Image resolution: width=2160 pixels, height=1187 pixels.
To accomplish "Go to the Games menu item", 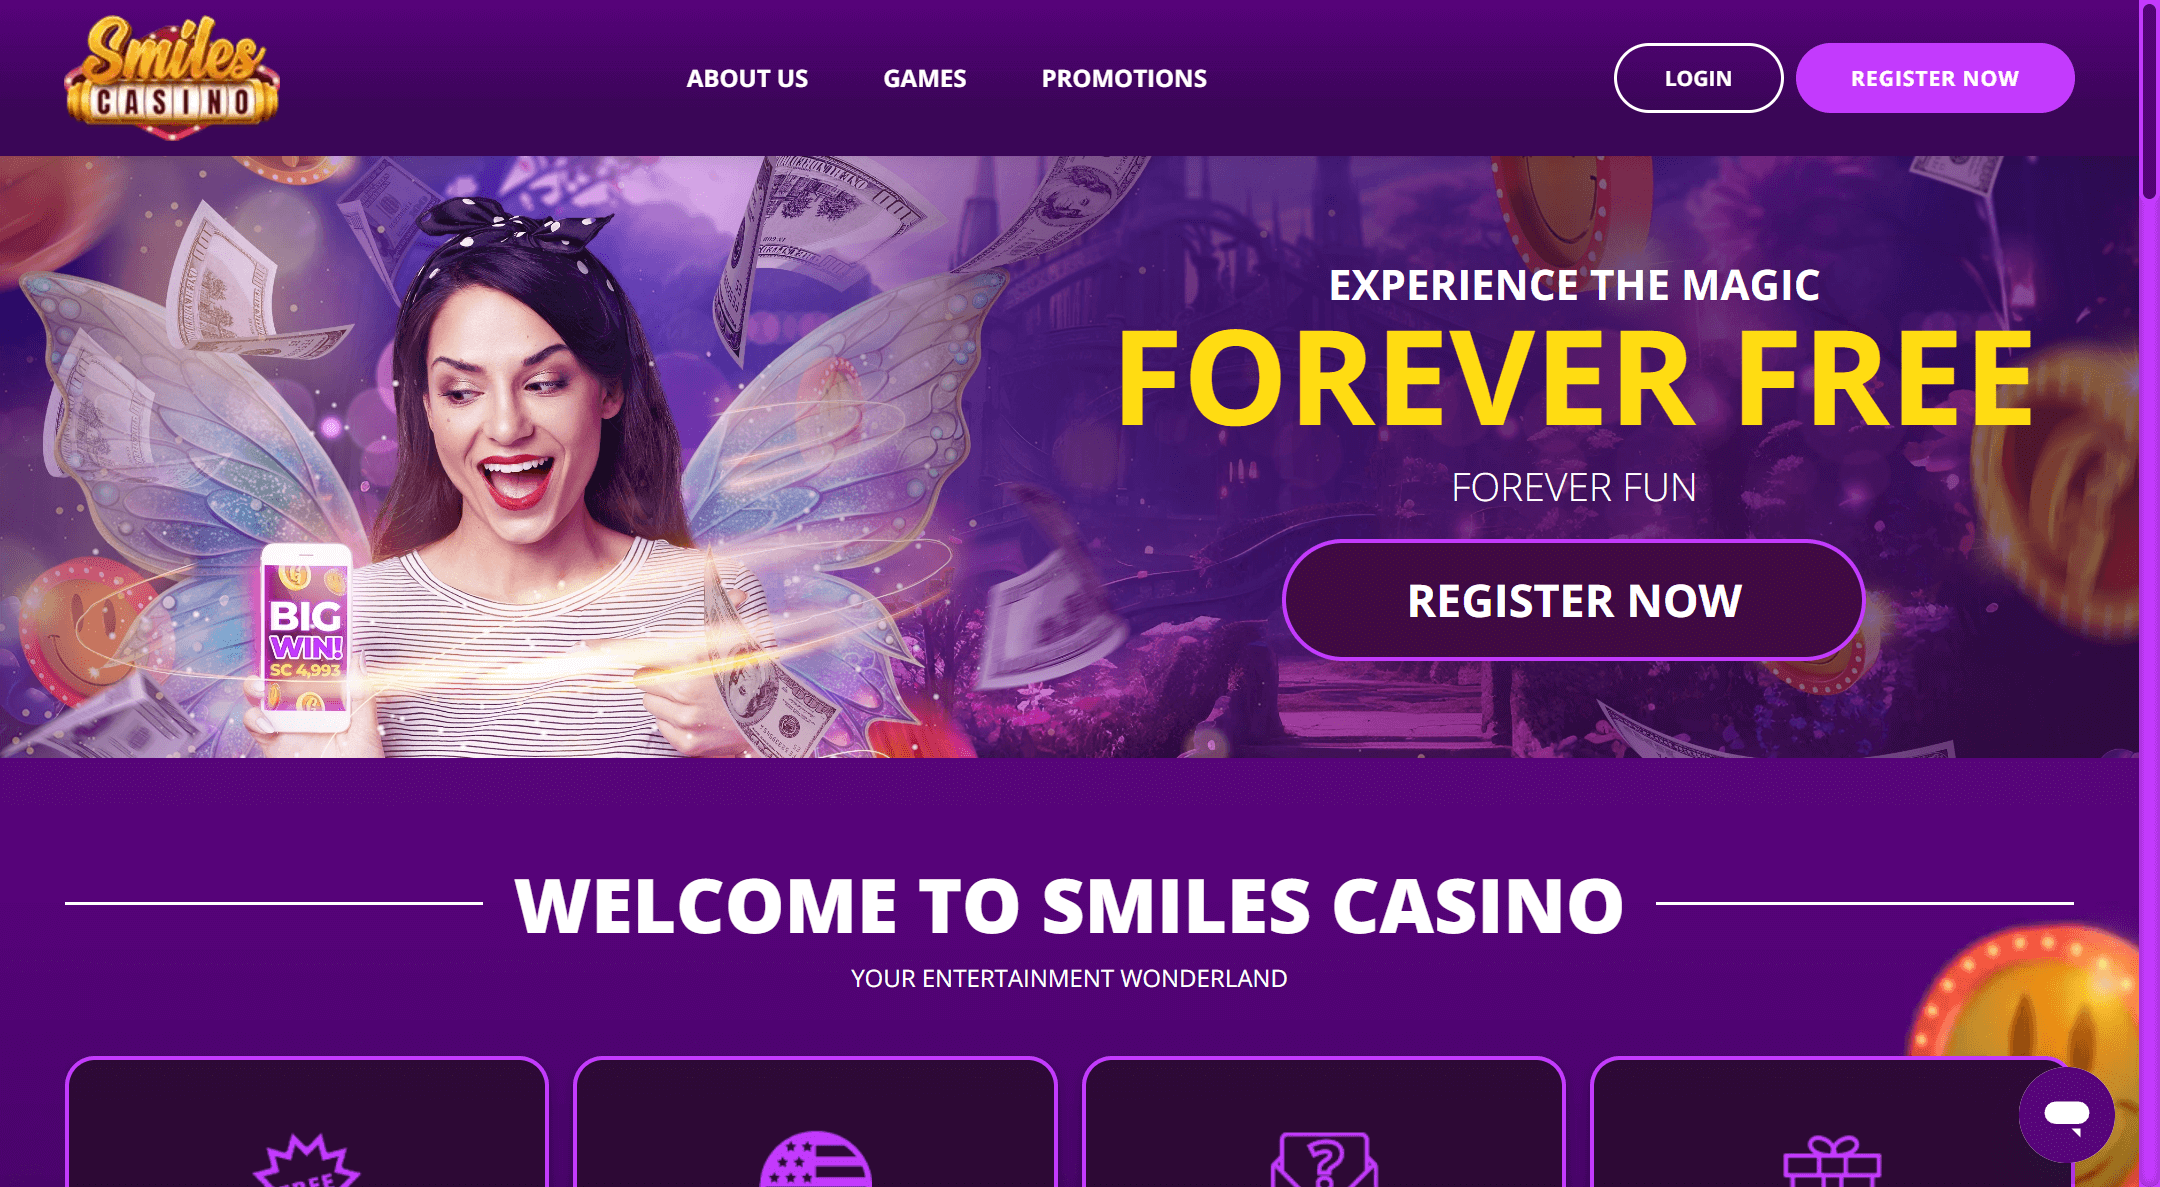I will point(925,78).
